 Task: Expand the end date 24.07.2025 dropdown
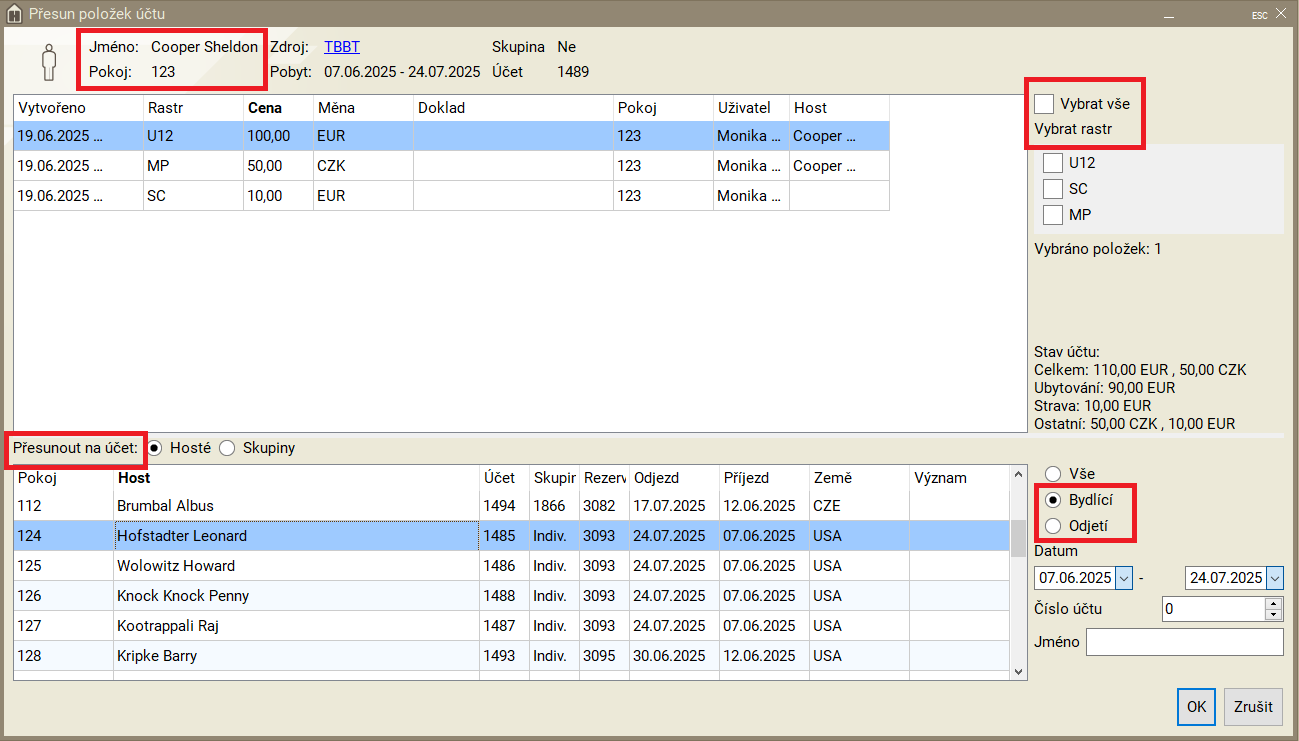1273,578
